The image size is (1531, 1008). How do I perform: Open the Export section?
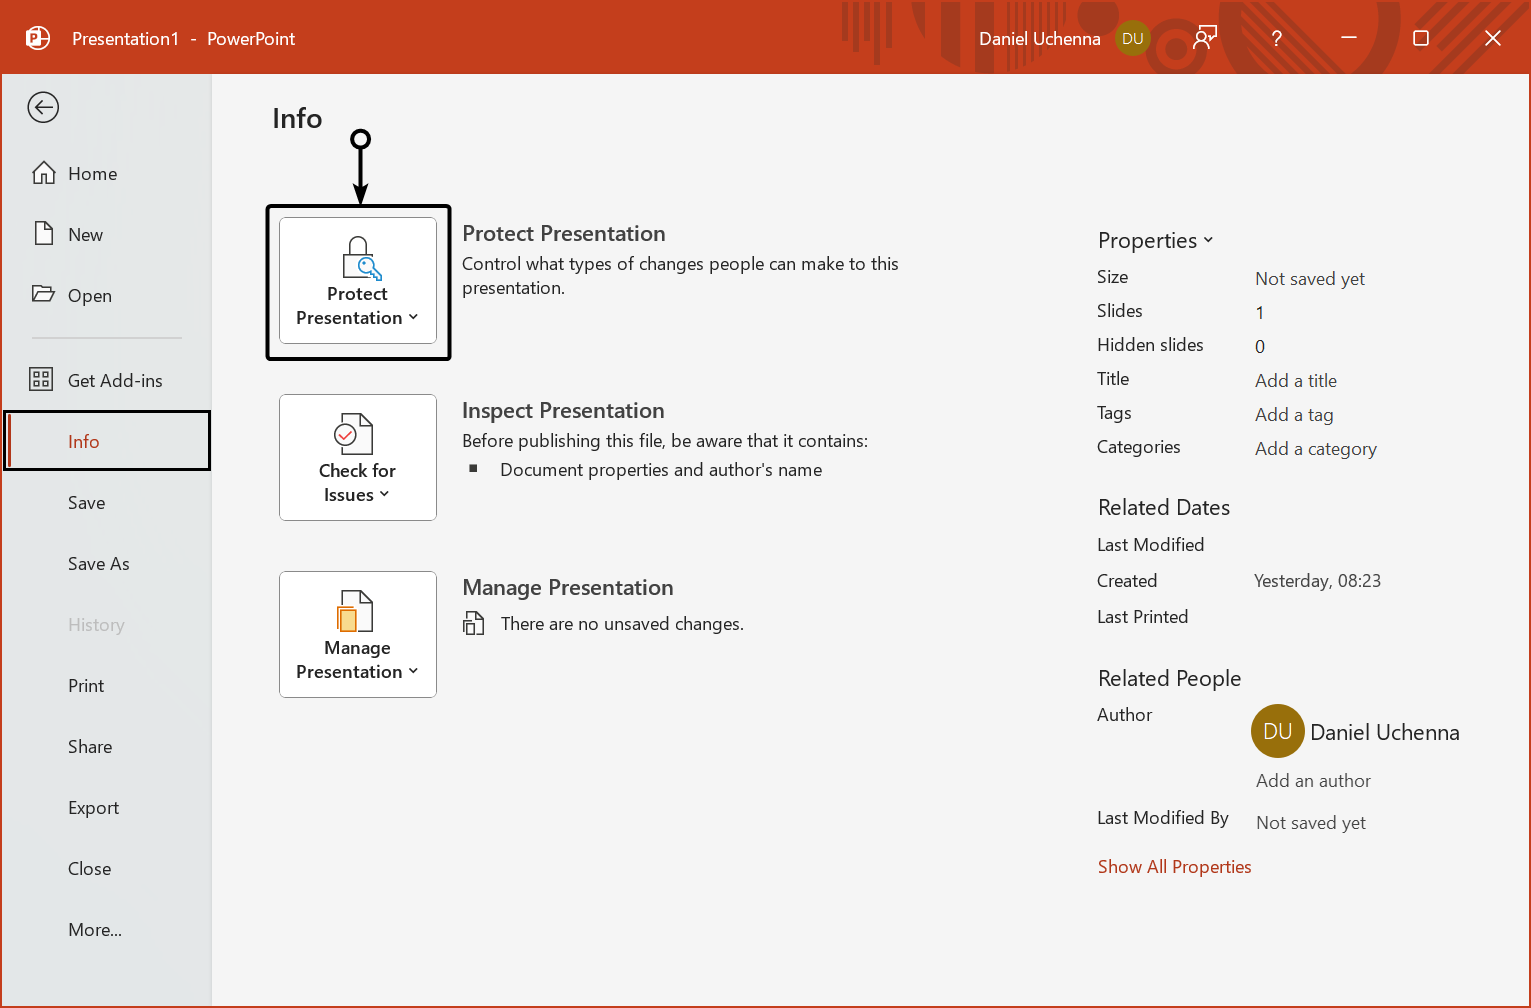click(x=93, y=807)
